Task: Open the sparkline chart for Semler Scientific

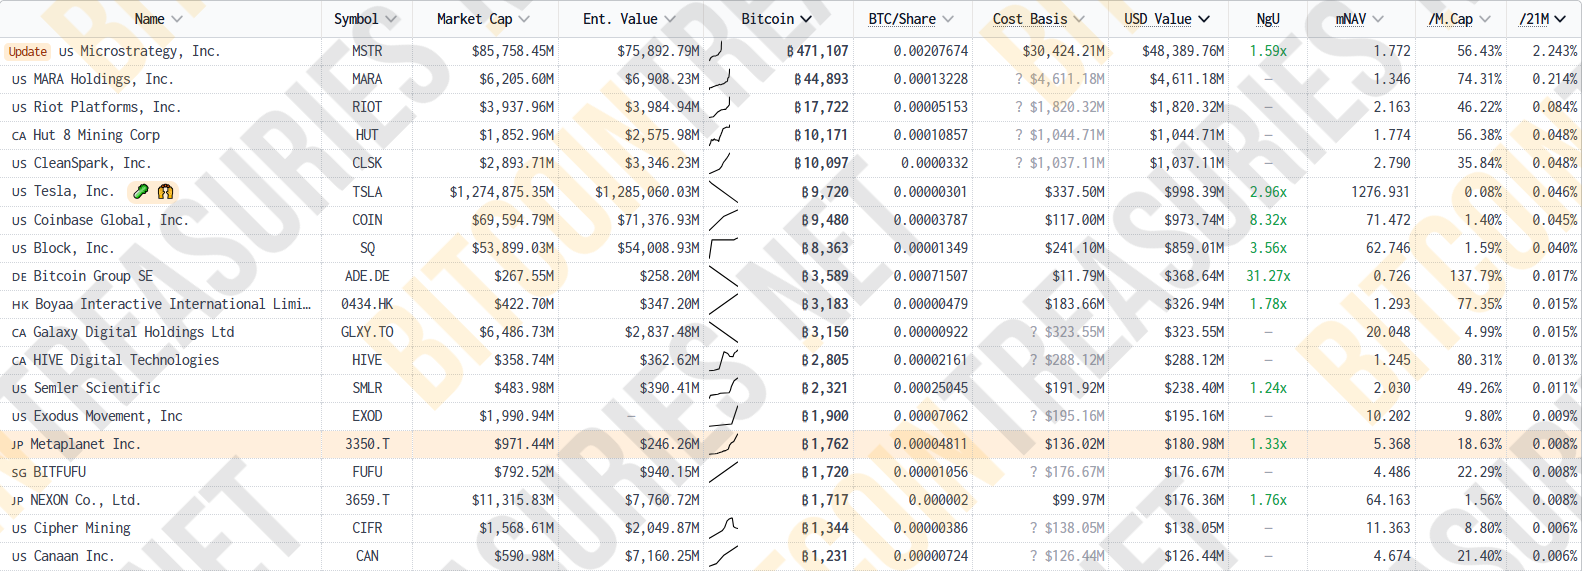Action: [x=722, y=388]
